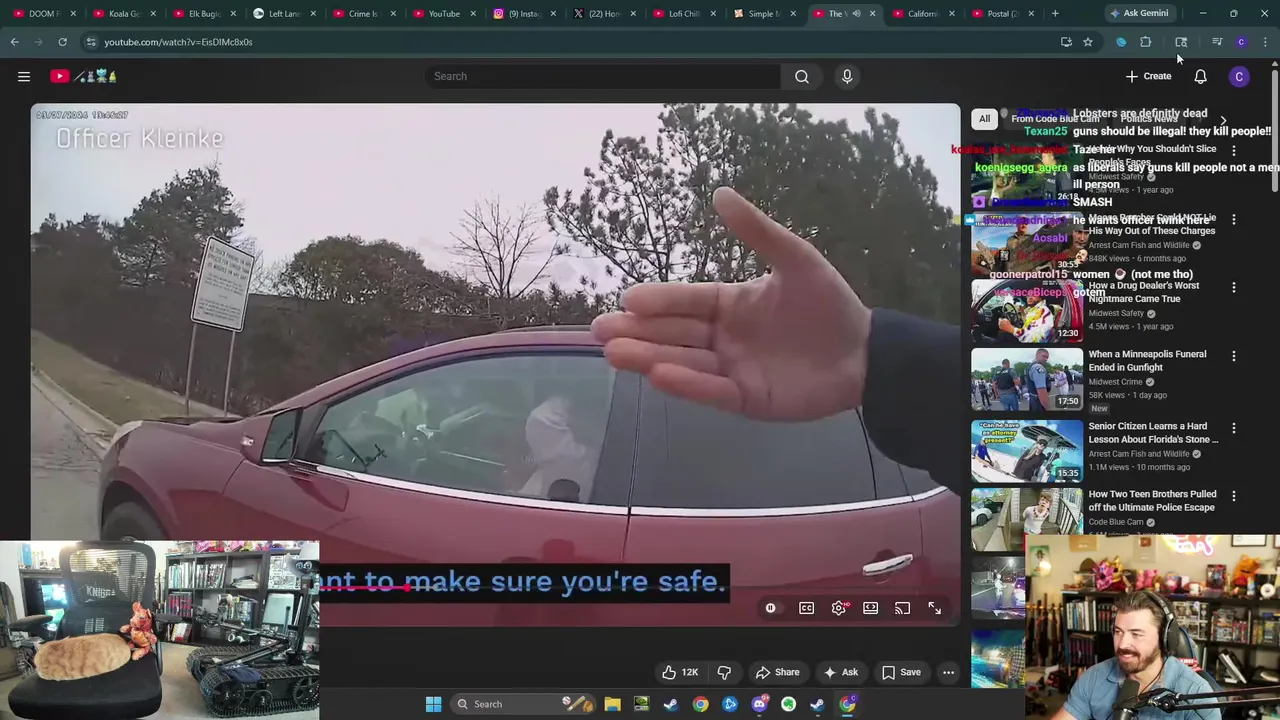The width and height of the screenshot is (1280, 720).
Task: Open File Explorer from taskbar
Action: [x=612, y=704]
